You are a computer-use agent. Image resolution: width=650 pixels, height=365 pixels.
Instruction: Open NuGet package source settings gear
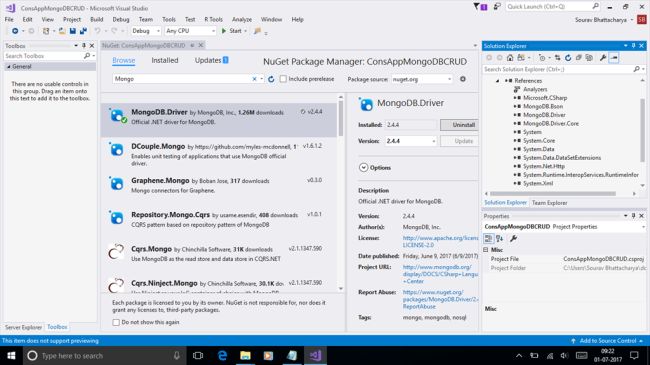[463, 79]
